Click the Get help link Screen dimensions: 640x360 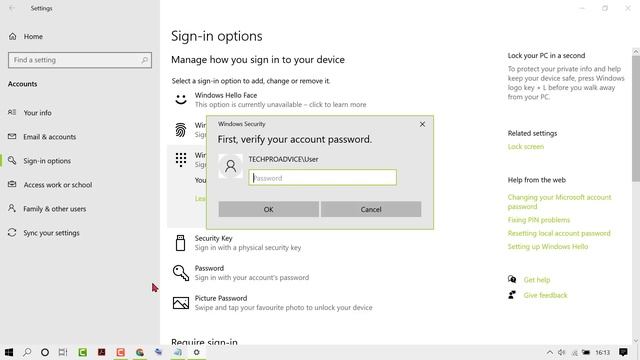coord(537,280)
